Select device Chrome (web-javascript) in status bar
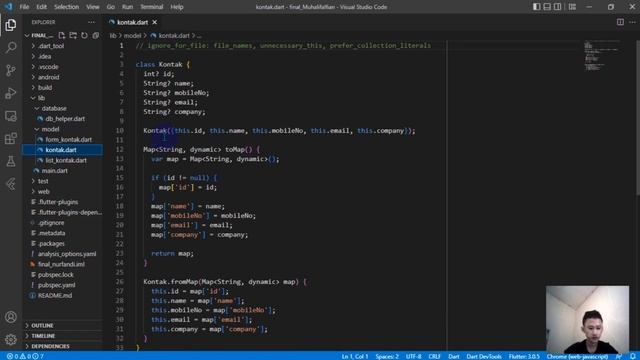 coord(577,356)
